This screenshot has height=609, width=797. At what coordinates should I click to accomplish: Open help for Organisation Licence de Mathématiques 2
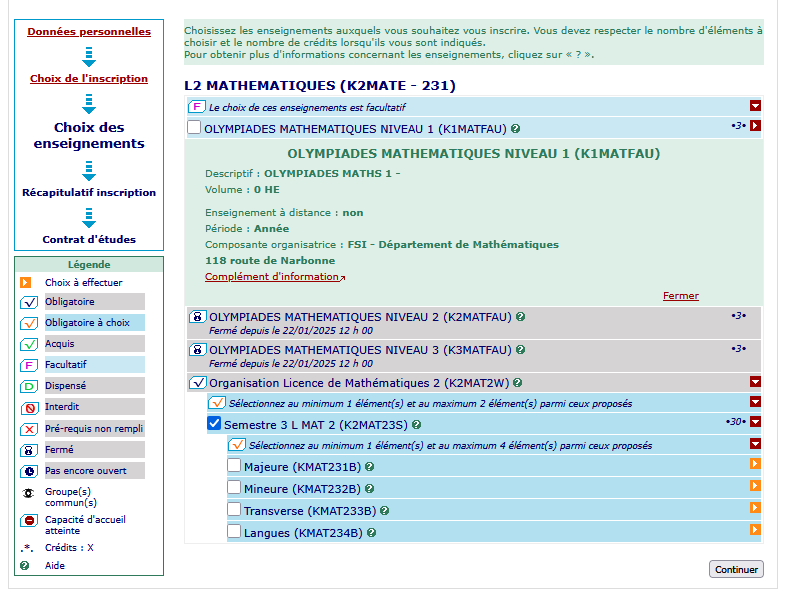(x=516, y=383)
